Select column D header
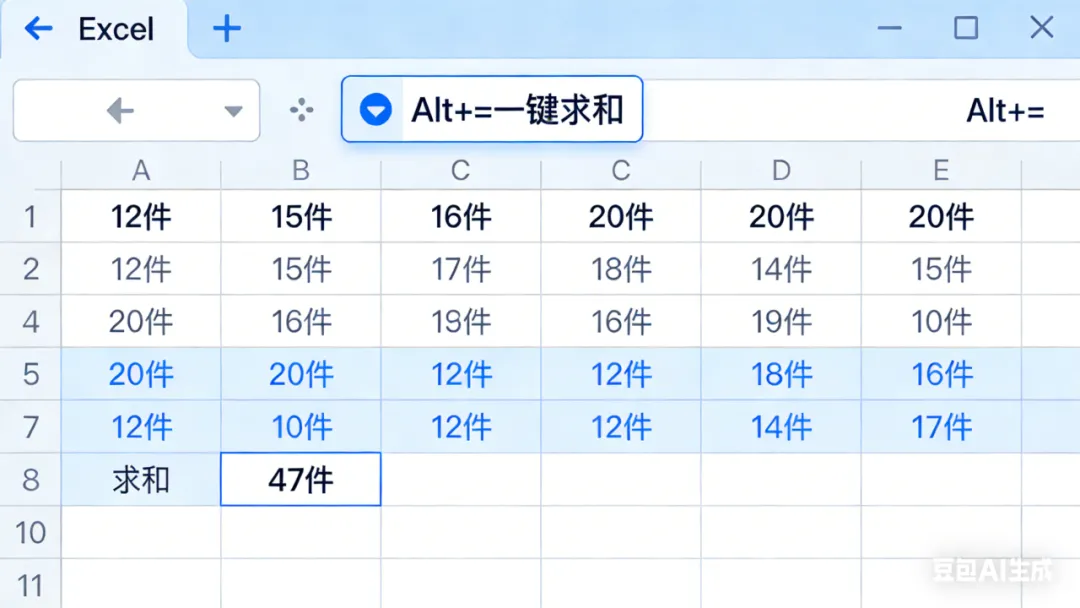Image resolution: width=1080 pixels, height=608 pixels. click(x=781, y=171)
